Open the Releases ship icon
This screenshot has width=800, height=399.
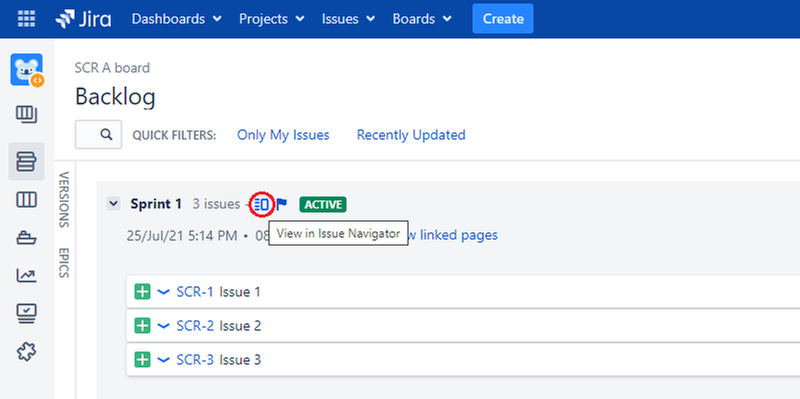pos(27,237)
